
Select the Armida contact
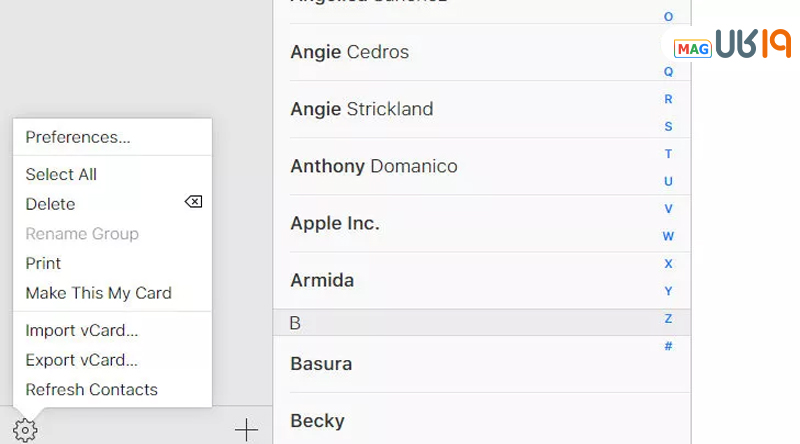[322, 280]
